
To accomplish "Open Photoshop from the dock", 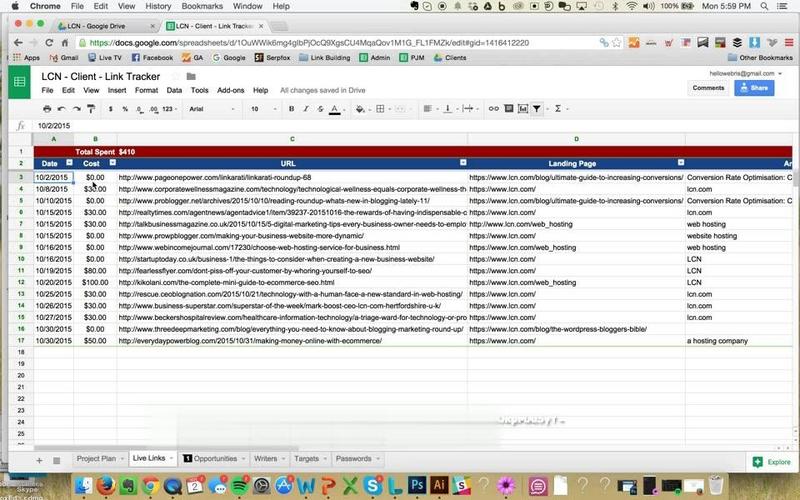I will coord(416,485).
